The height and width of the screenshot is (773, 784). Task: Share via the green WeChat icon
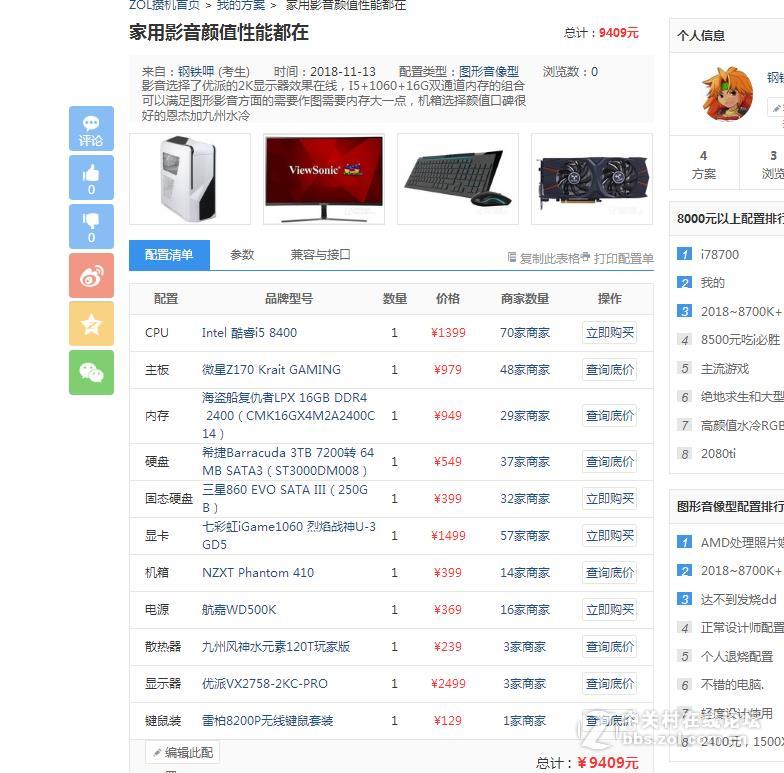91,372
